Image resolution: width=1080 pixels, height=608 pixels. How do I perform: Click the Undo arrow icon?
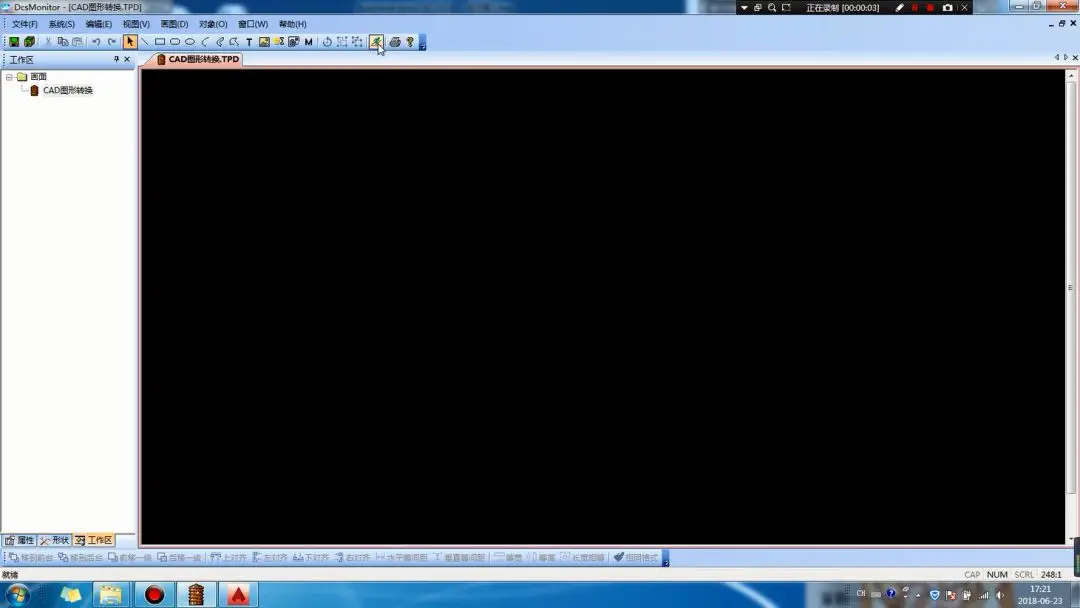click(x=96, y=42)
